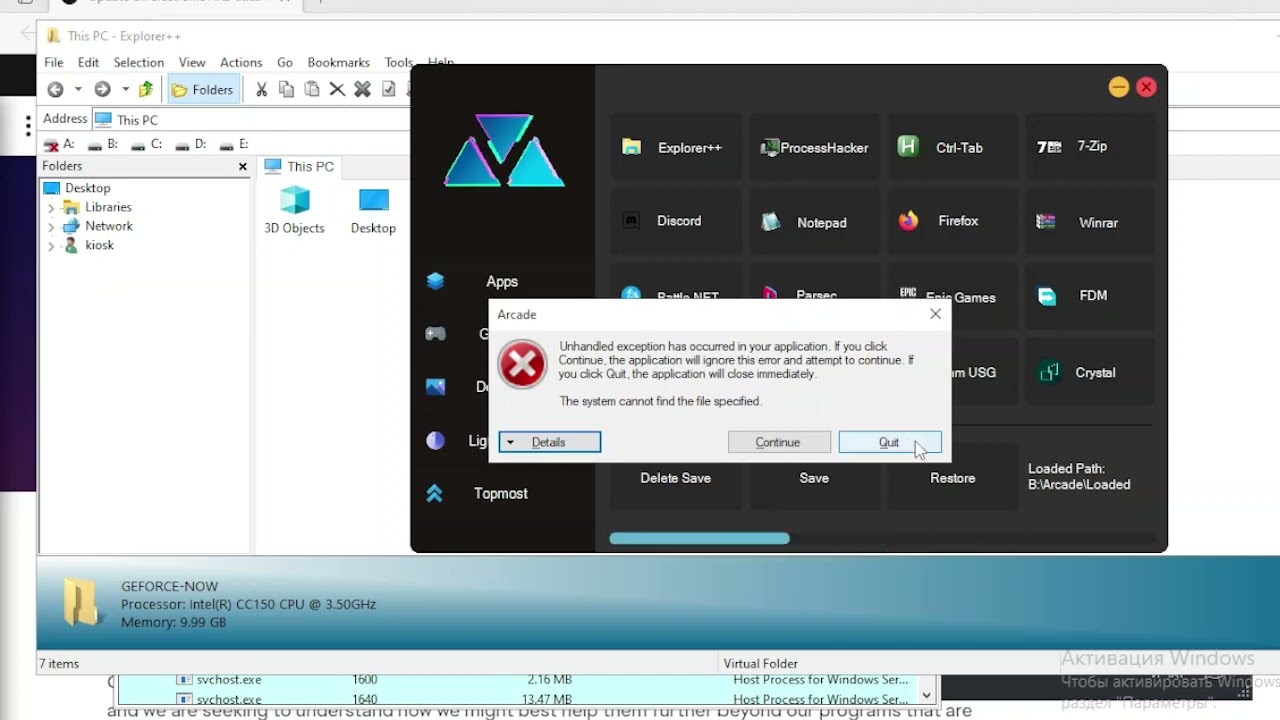Screen dimensions: 1280x720
Task: Close the Folders pane
Action: pos(242,167)
